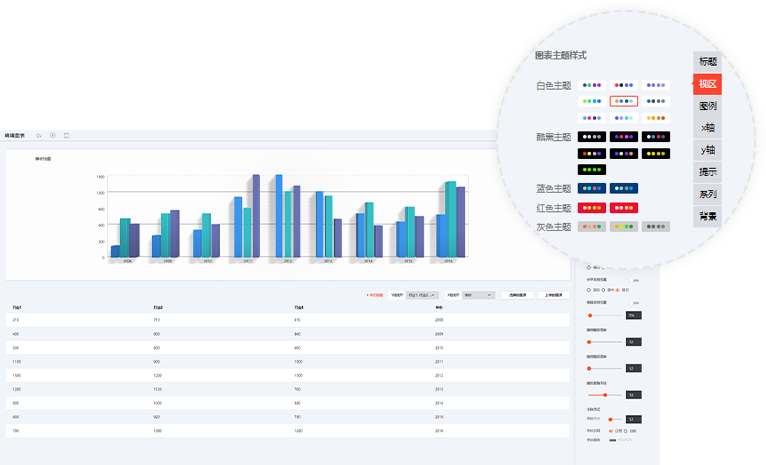
Task: Choose the first gray theme swatch
Action: [593, 226]
